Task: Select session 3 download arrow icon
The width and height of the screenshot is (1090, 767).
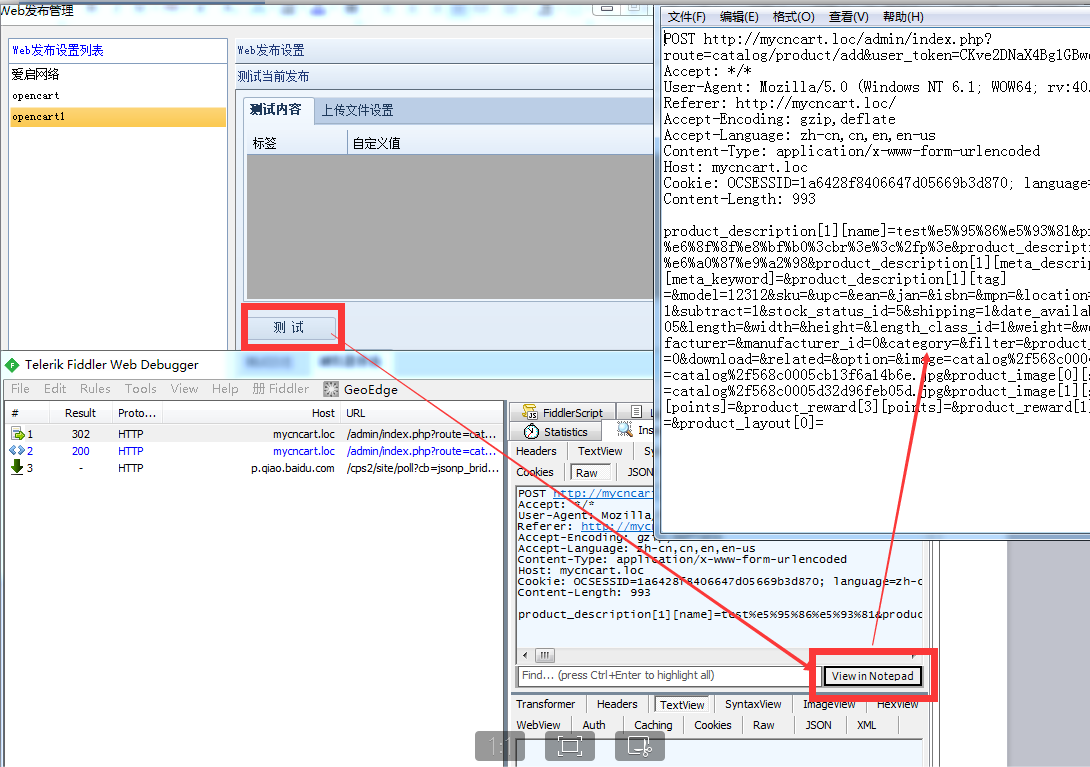Action: pyautogui.click(x=17, y=467)
